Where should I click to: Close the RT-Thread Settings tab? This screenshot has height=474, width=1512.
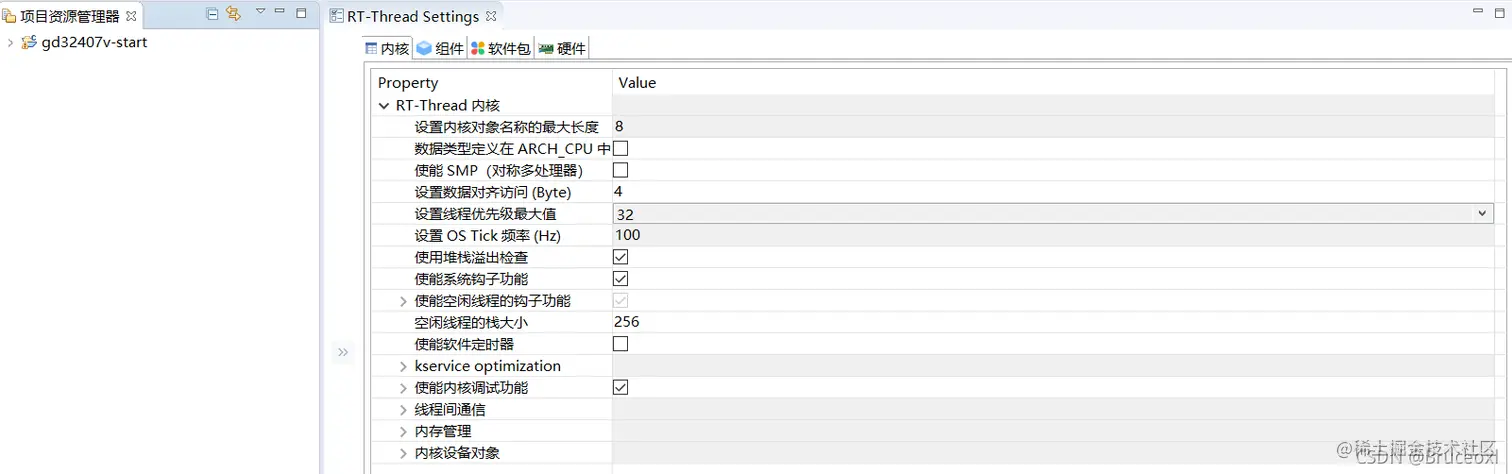tap(491, 16)
